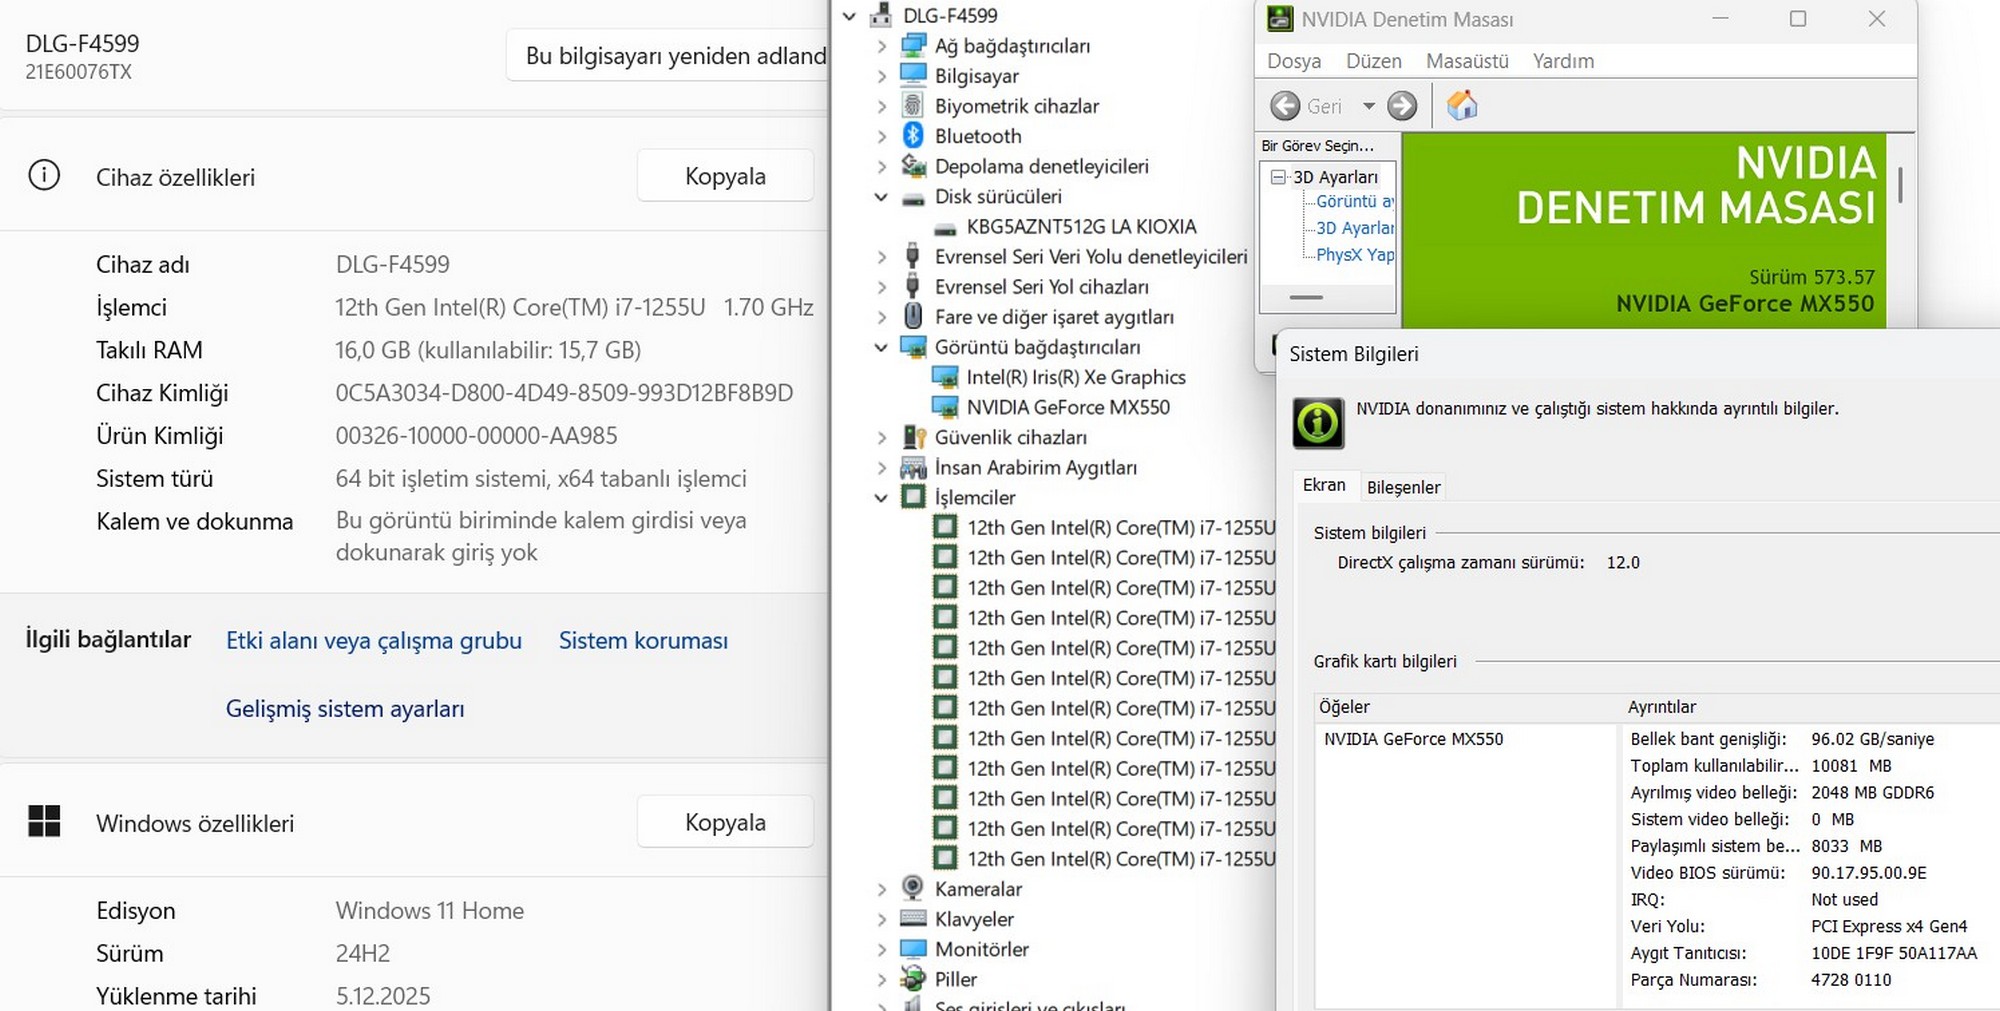The image size is (2000, 1011).
Task: Click Kopyala button for Cihaz özellikleri
Action: (725, 176)
